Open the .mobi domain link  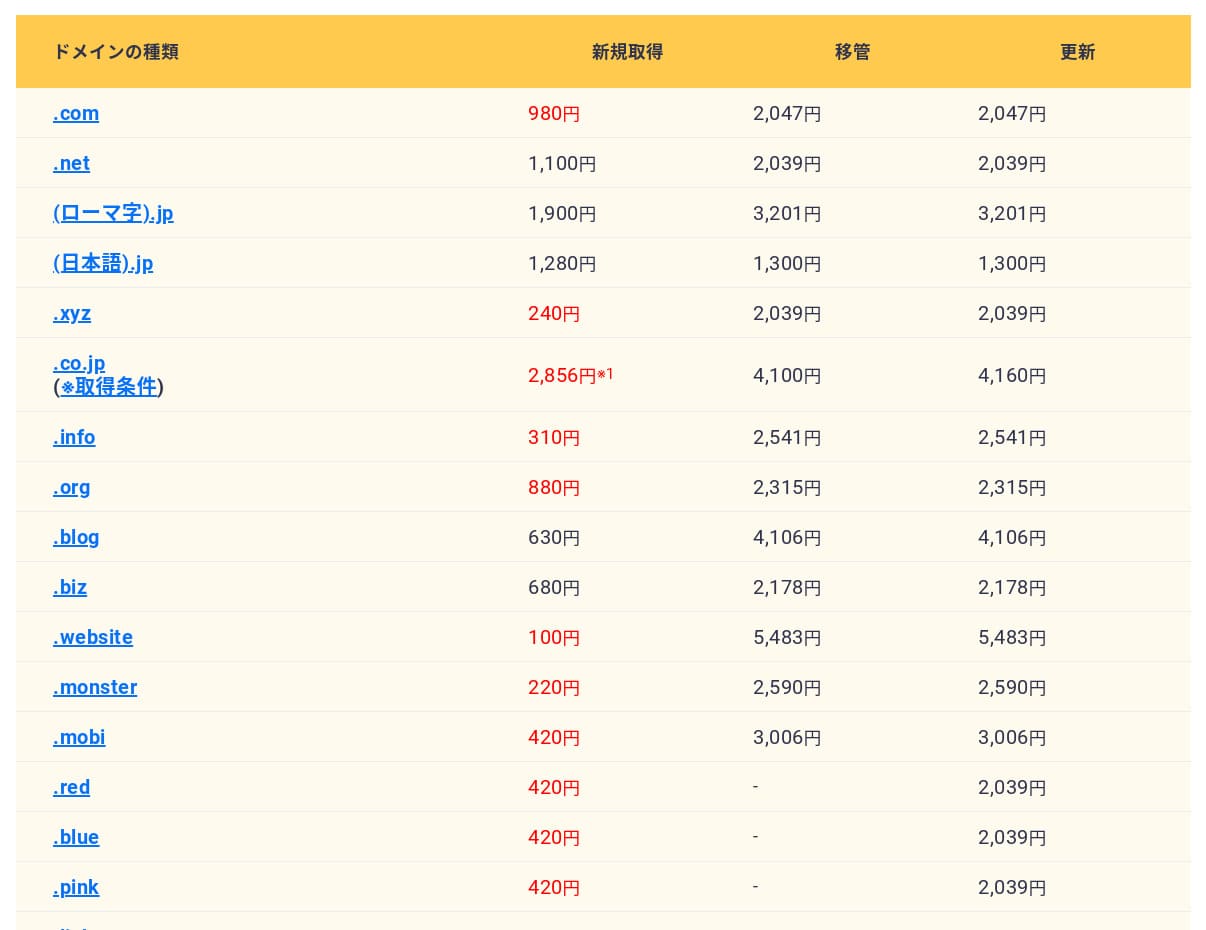79,738
